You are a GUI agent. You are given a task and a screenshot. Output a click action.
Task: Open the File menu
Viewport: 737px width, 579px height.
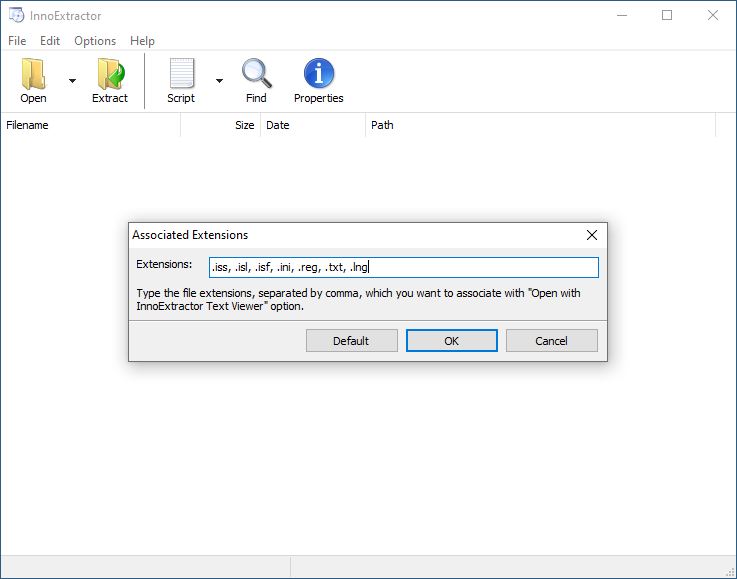pos(17,41)
